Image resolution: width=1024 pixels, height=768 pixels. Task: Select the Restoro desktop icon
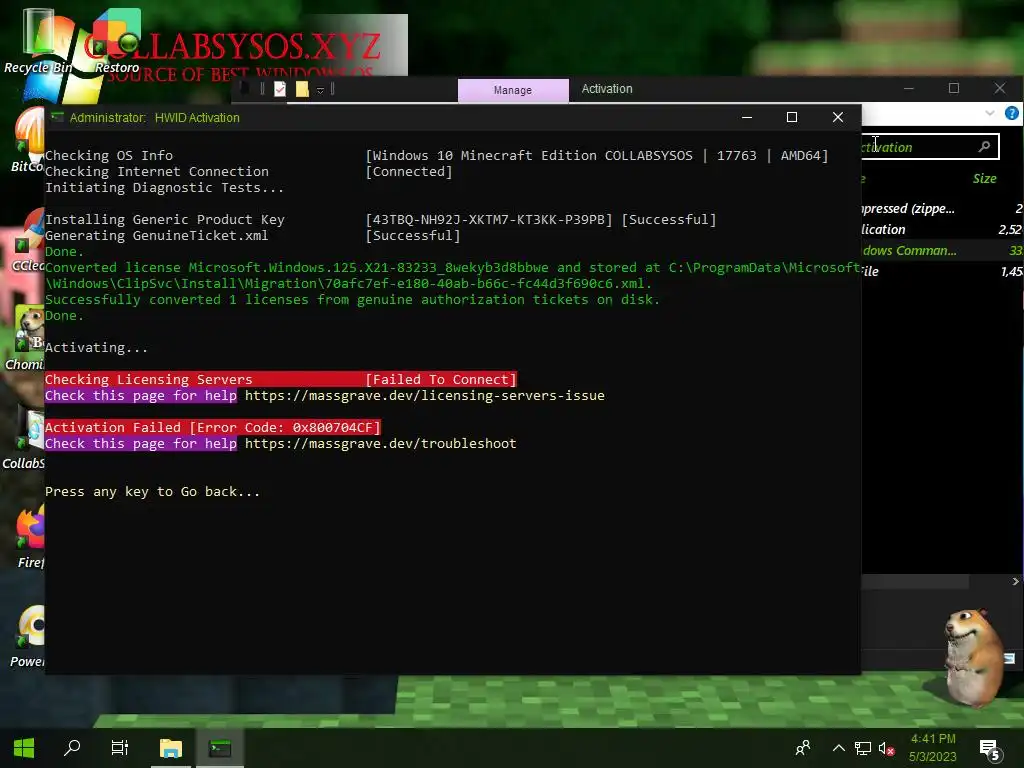pyautogui.click(x=116, y=40)
